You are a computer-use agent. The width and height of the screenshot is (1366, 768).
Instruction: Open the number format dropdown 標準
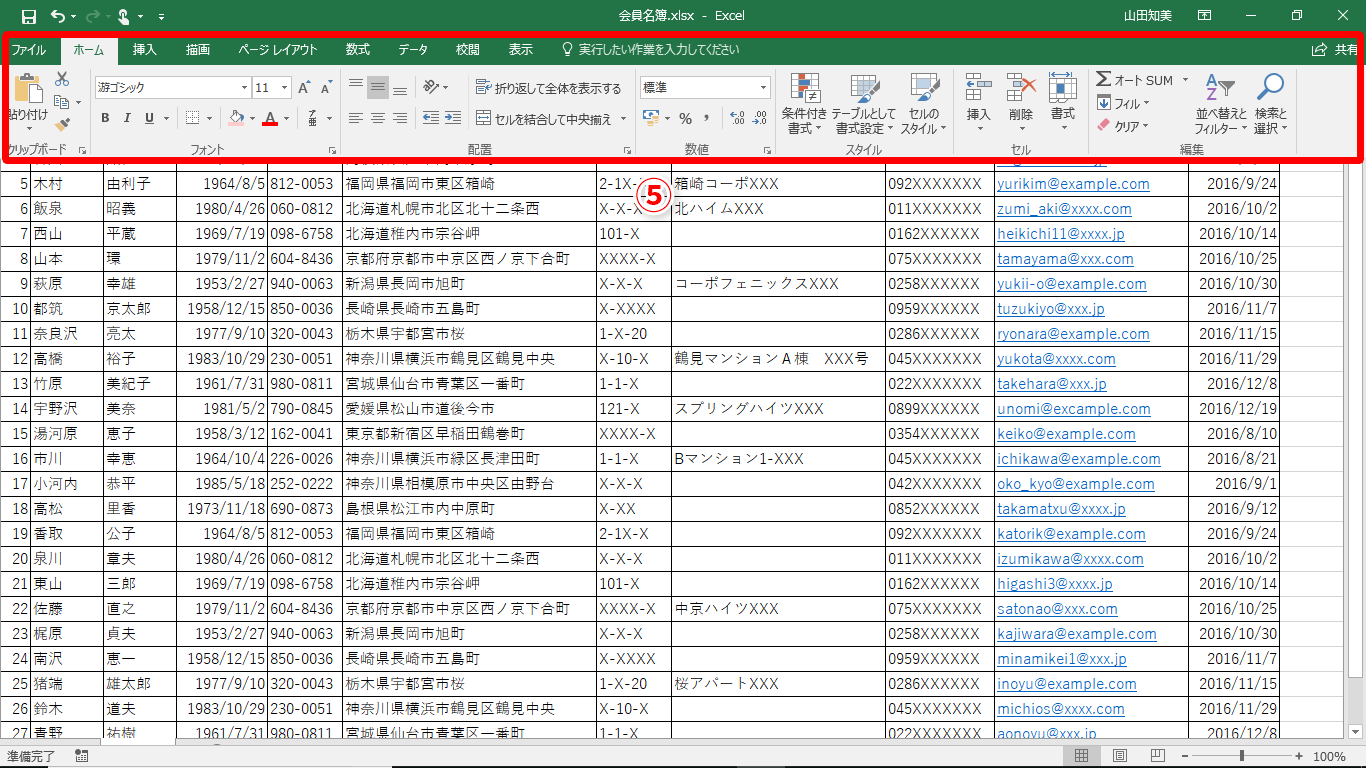coord(762,88)
